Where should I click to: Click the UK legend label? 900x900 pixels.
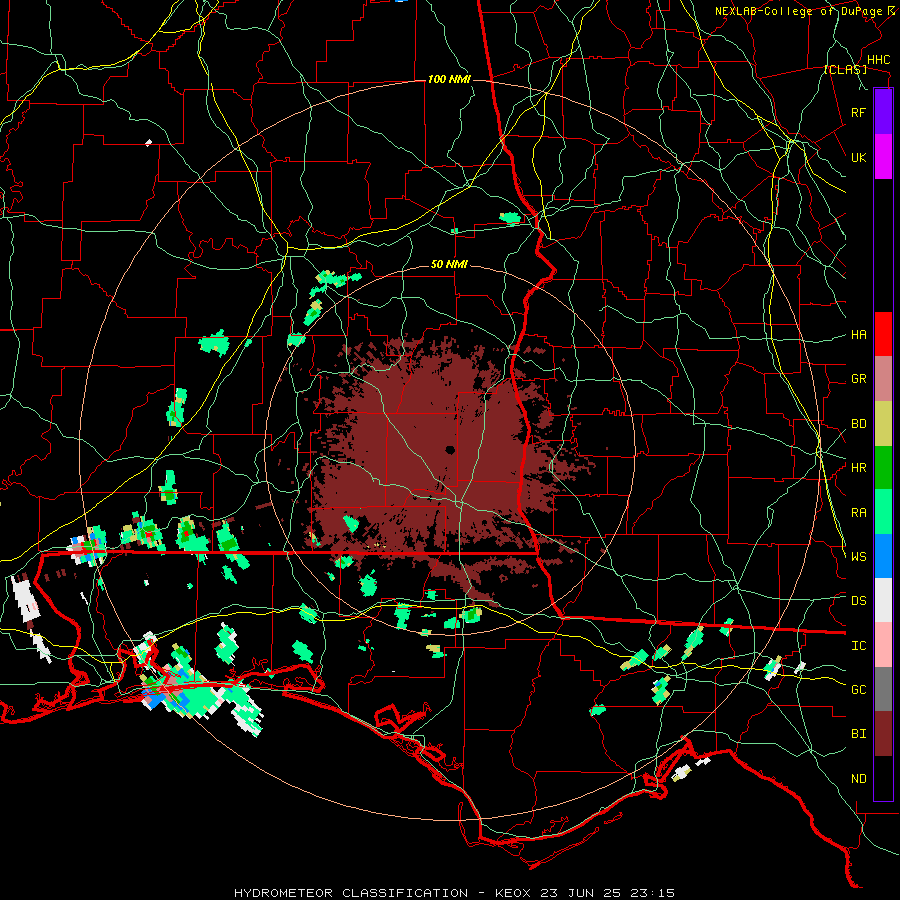pyautogui.click(x=858, y=157)
